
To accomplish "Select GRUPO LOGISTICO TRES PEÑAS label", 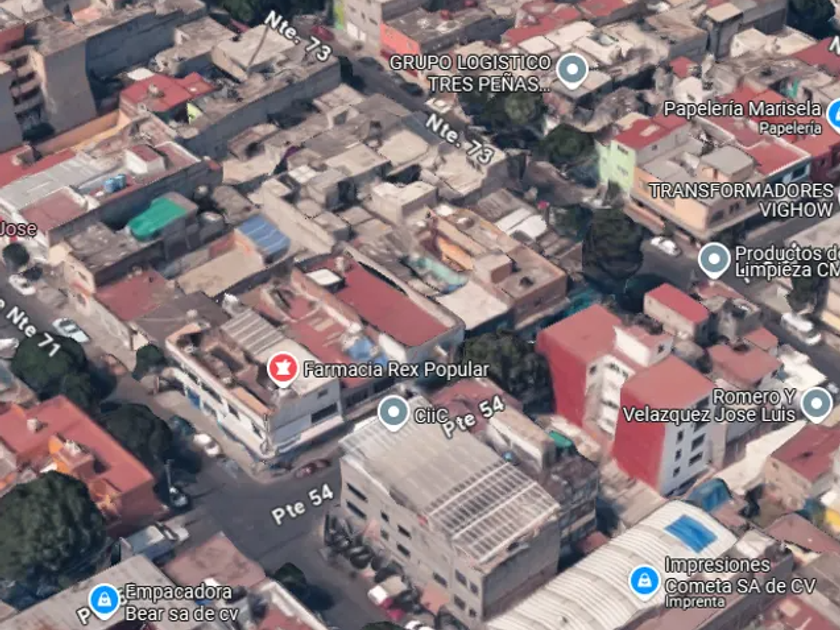I will point(470,73).
